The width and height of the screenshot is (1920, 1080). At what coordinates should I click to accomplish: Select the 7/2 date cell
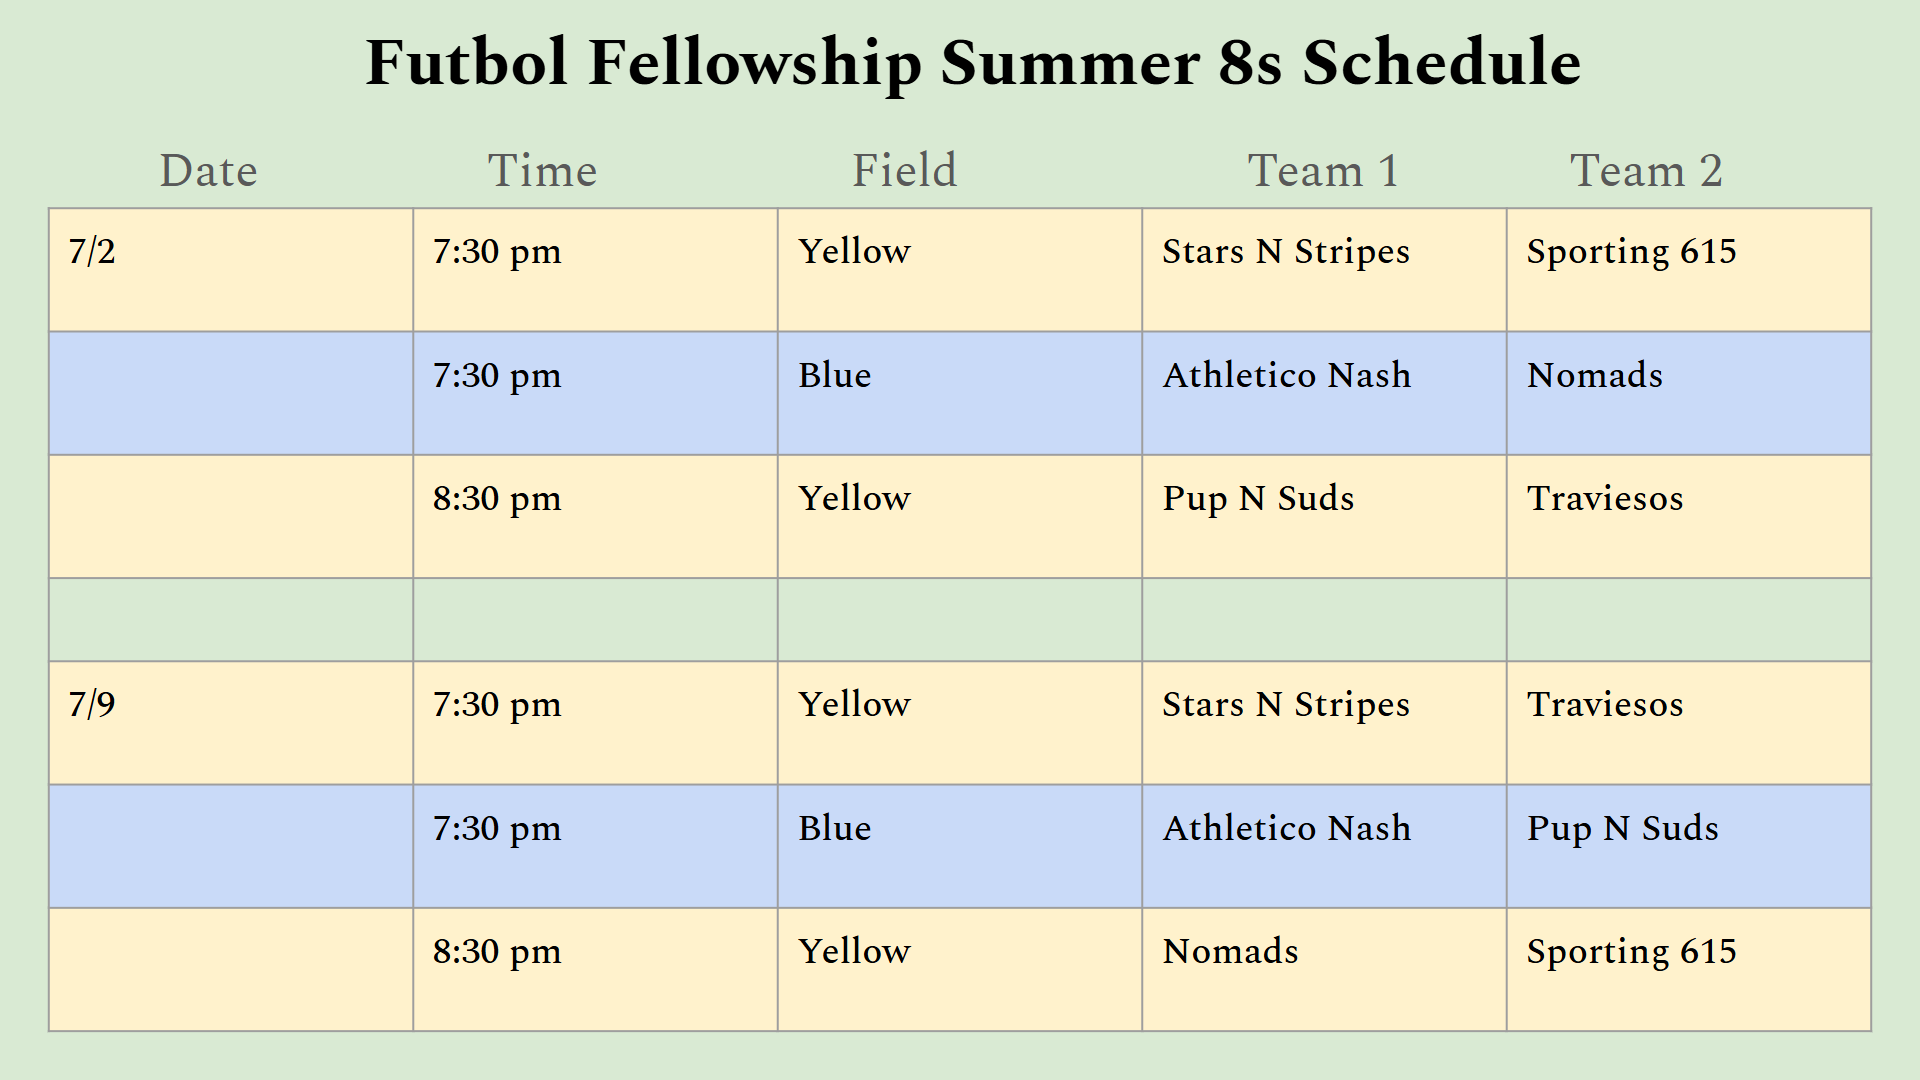coord(231,270)
